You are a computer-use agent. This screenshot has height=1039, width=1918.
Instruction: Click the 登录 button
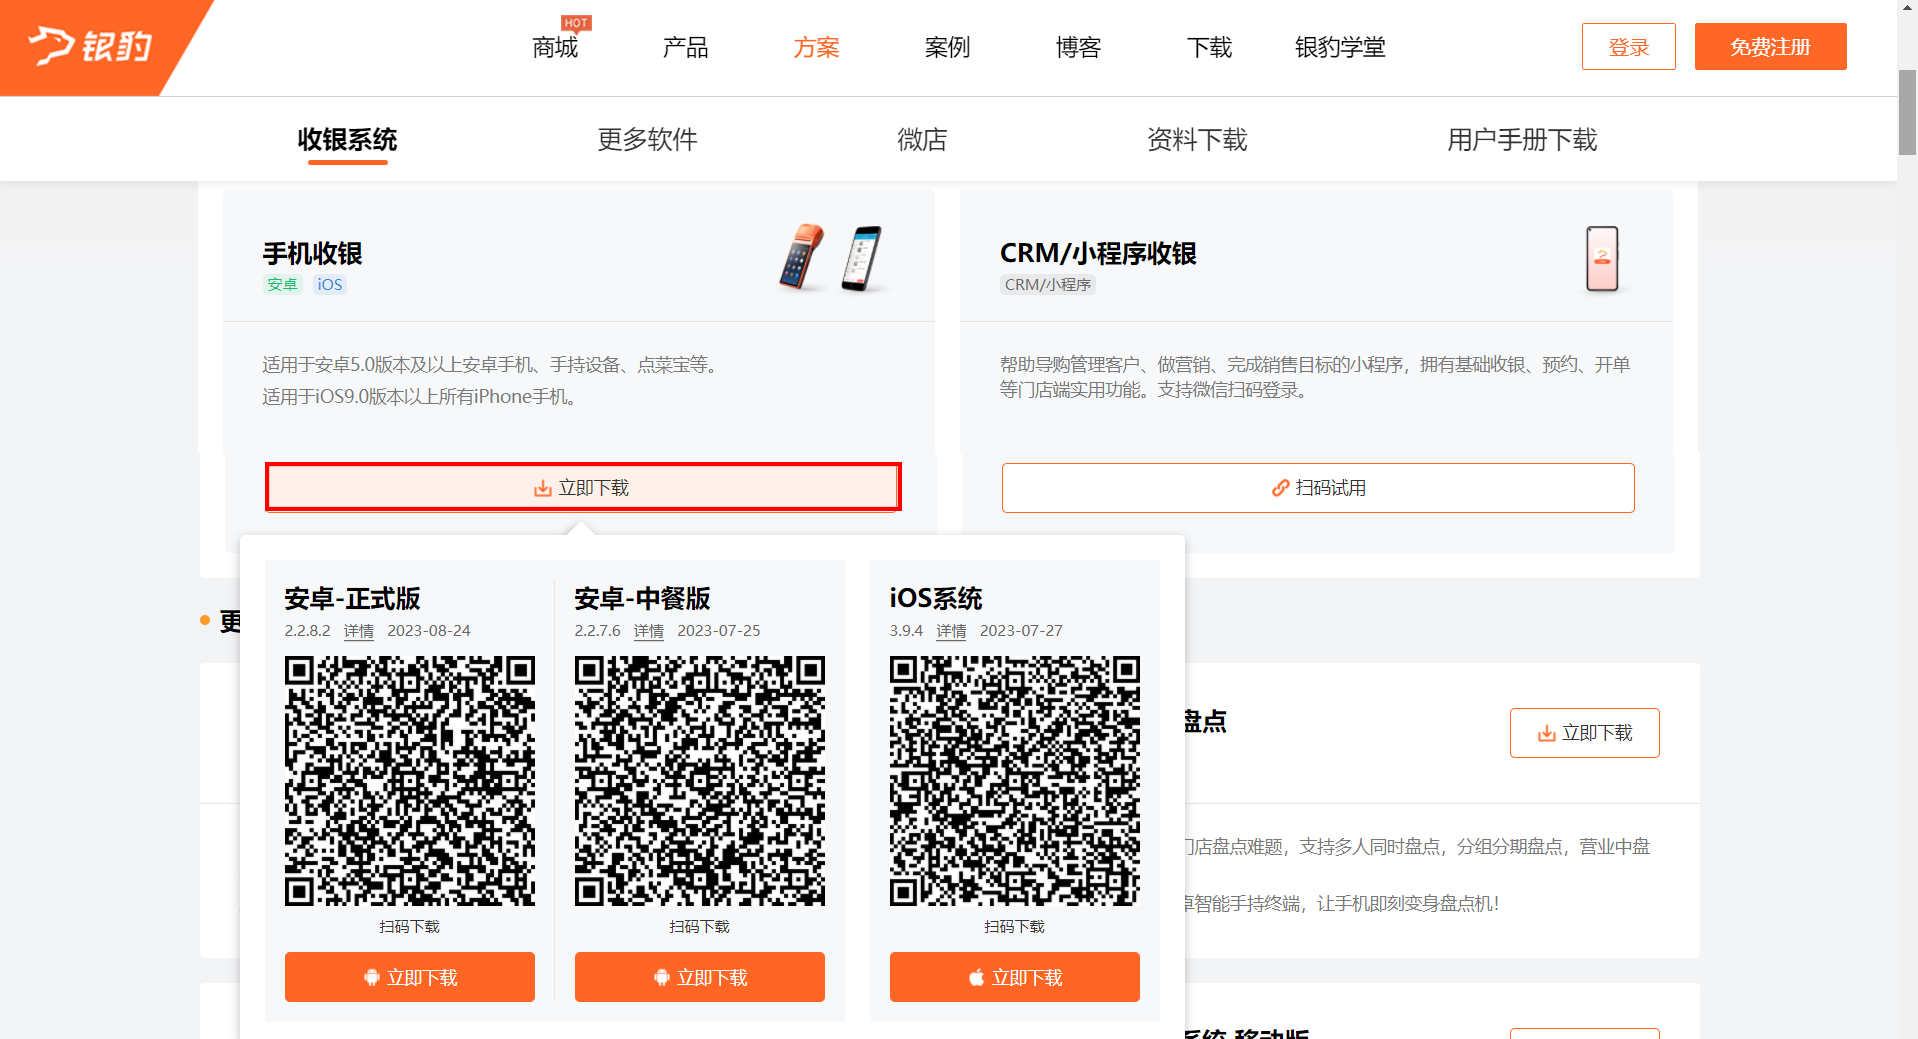pyautogui.click(x=1628, y=46)
